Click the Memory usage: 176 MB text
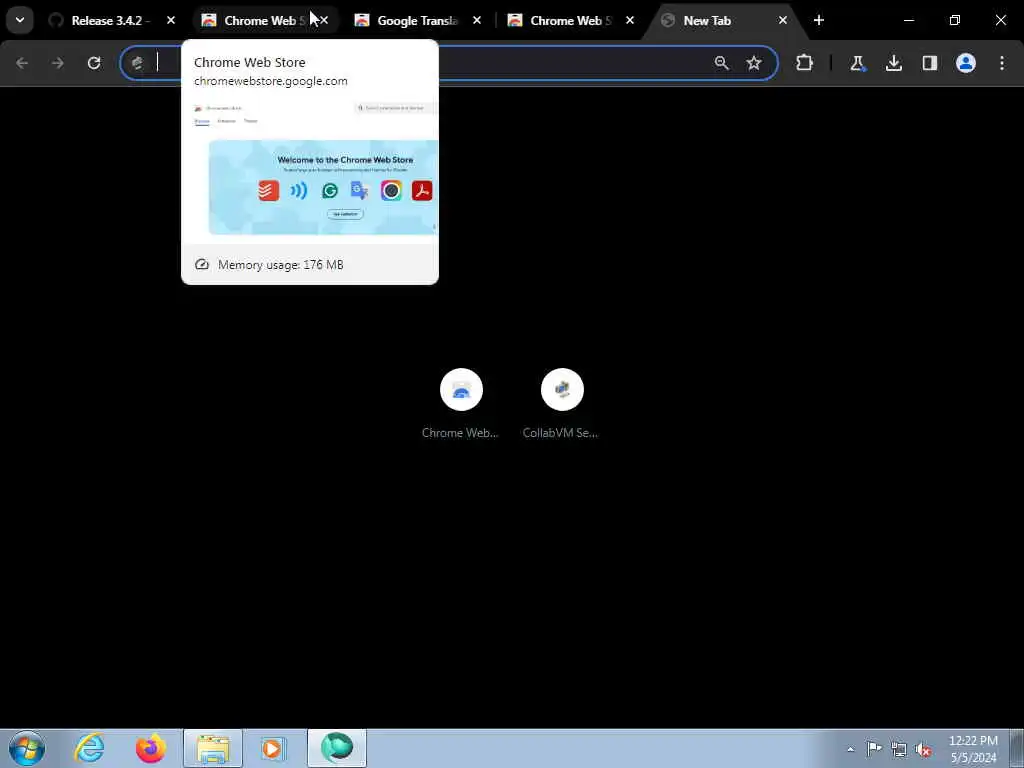Screen dimensions: 1024x768 [281, 264]
